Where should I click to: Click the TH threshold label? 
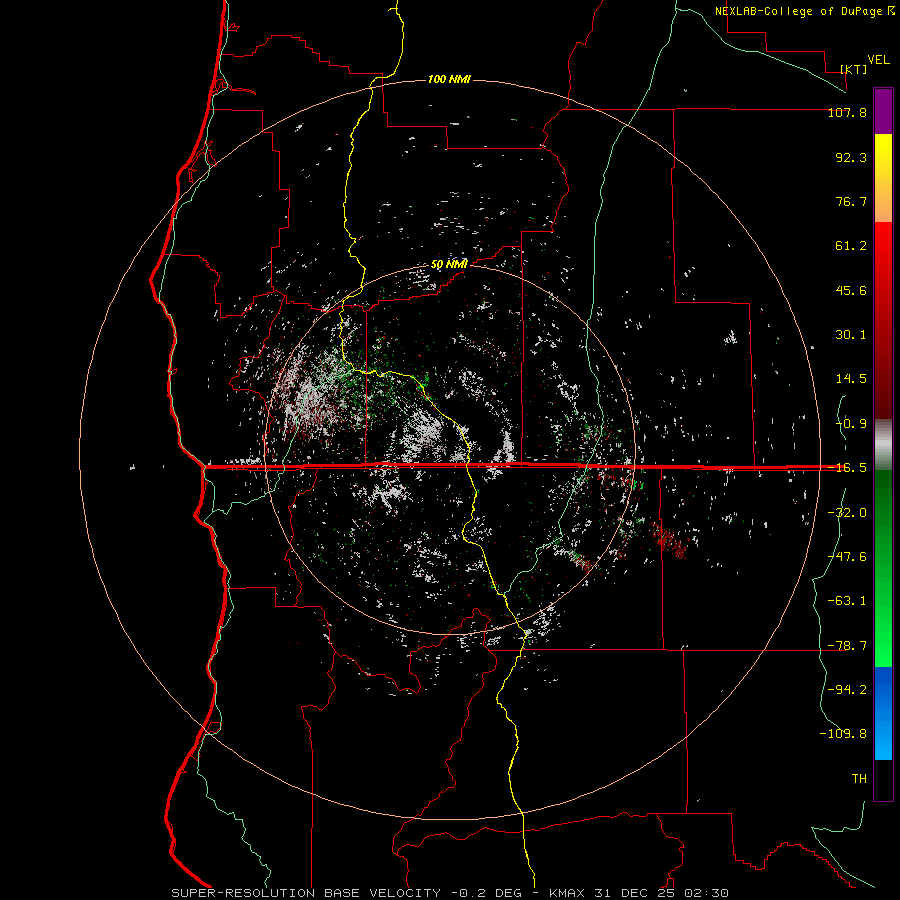tap(859, 779)
